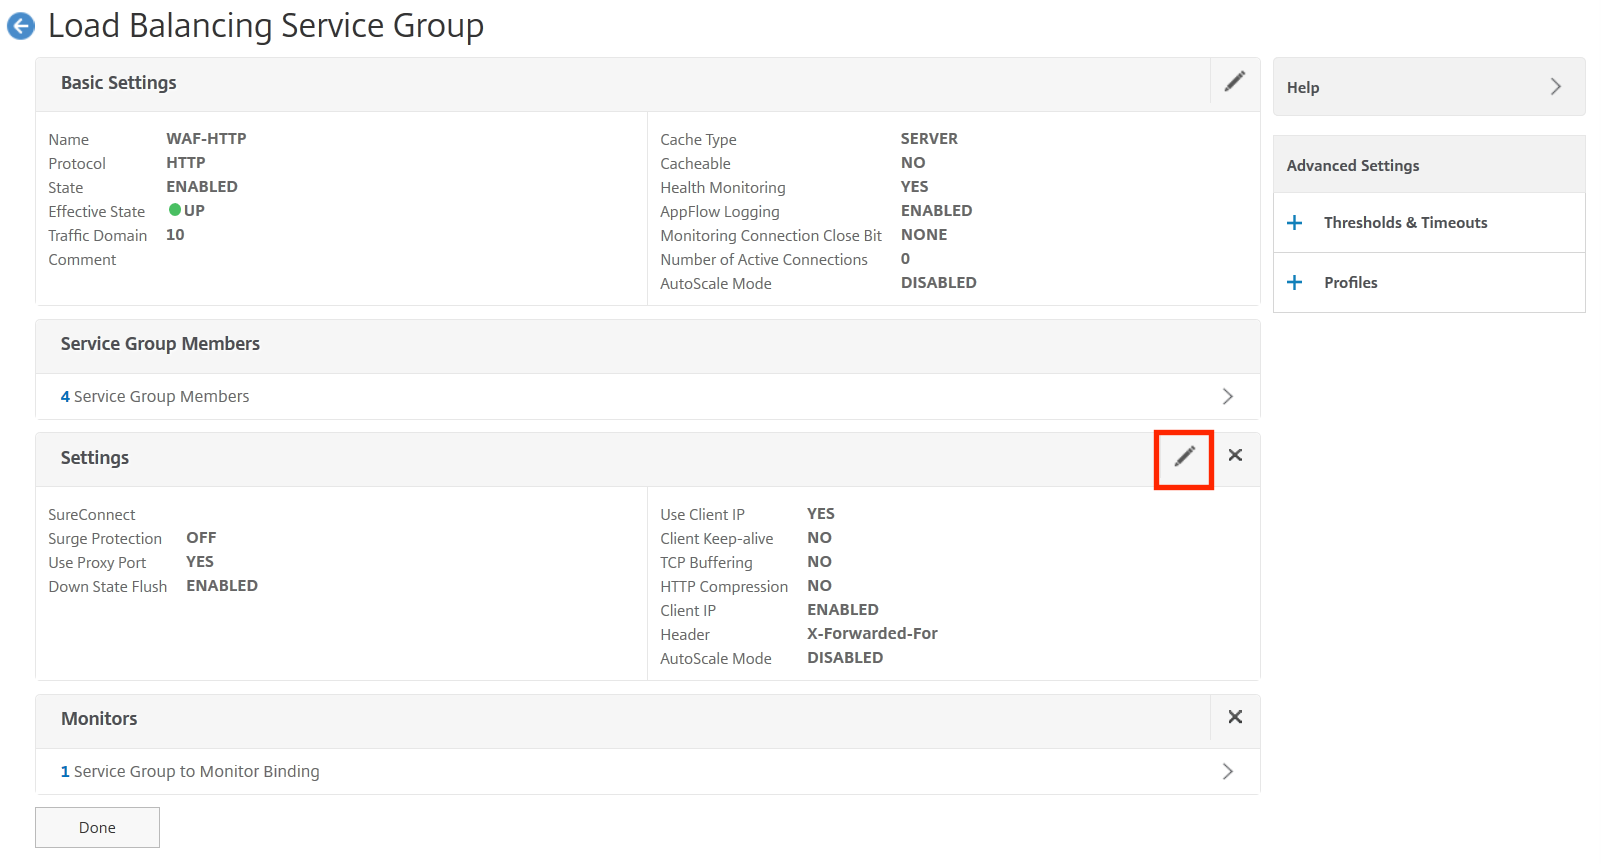Open the 4 Service Group Members link
The image size is (1601, 864).
coord(155,397)
